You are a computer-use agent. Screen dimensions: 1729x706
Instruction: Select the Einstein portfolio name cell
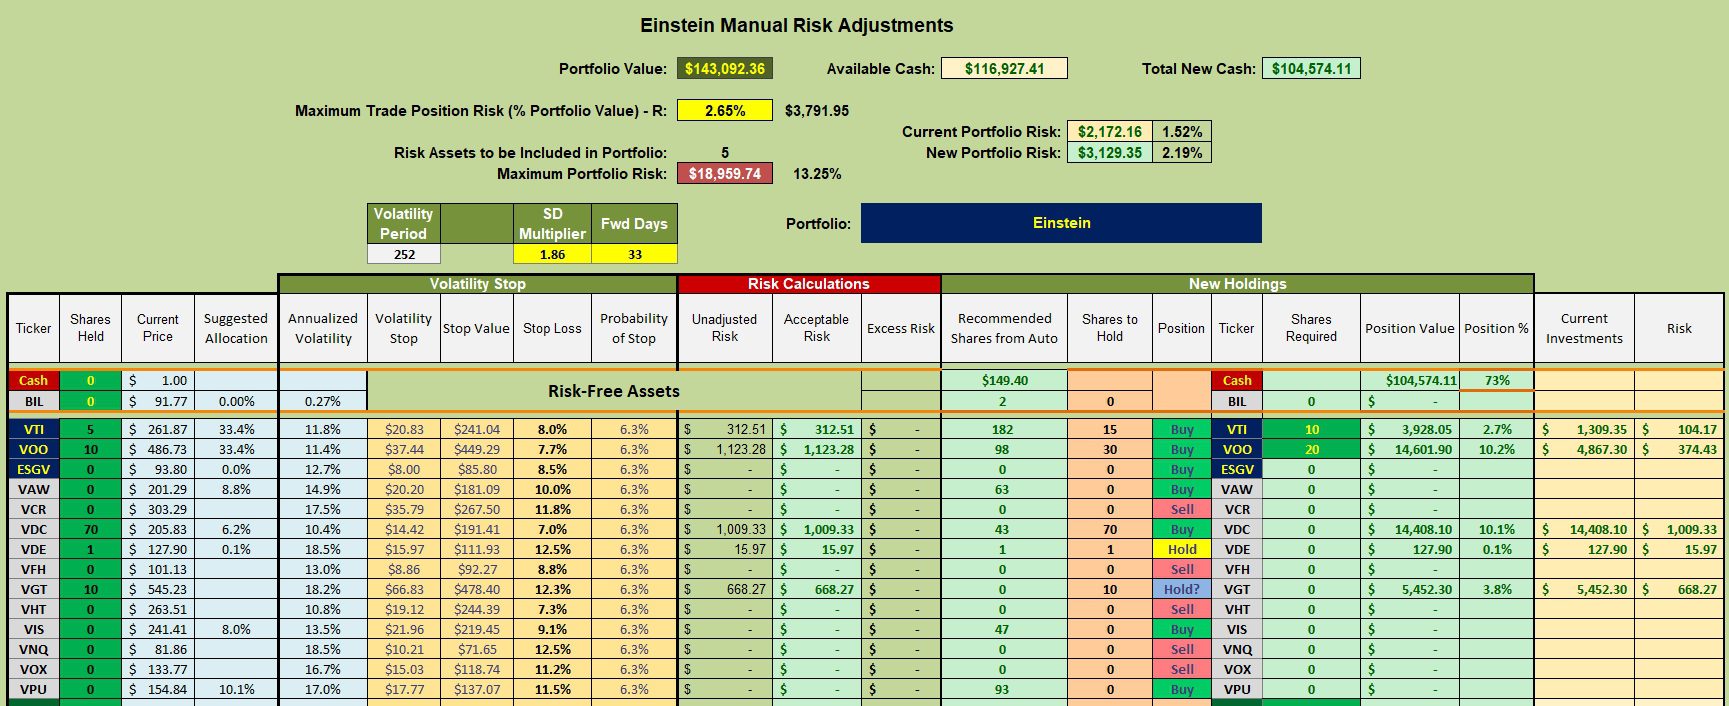1061,223
